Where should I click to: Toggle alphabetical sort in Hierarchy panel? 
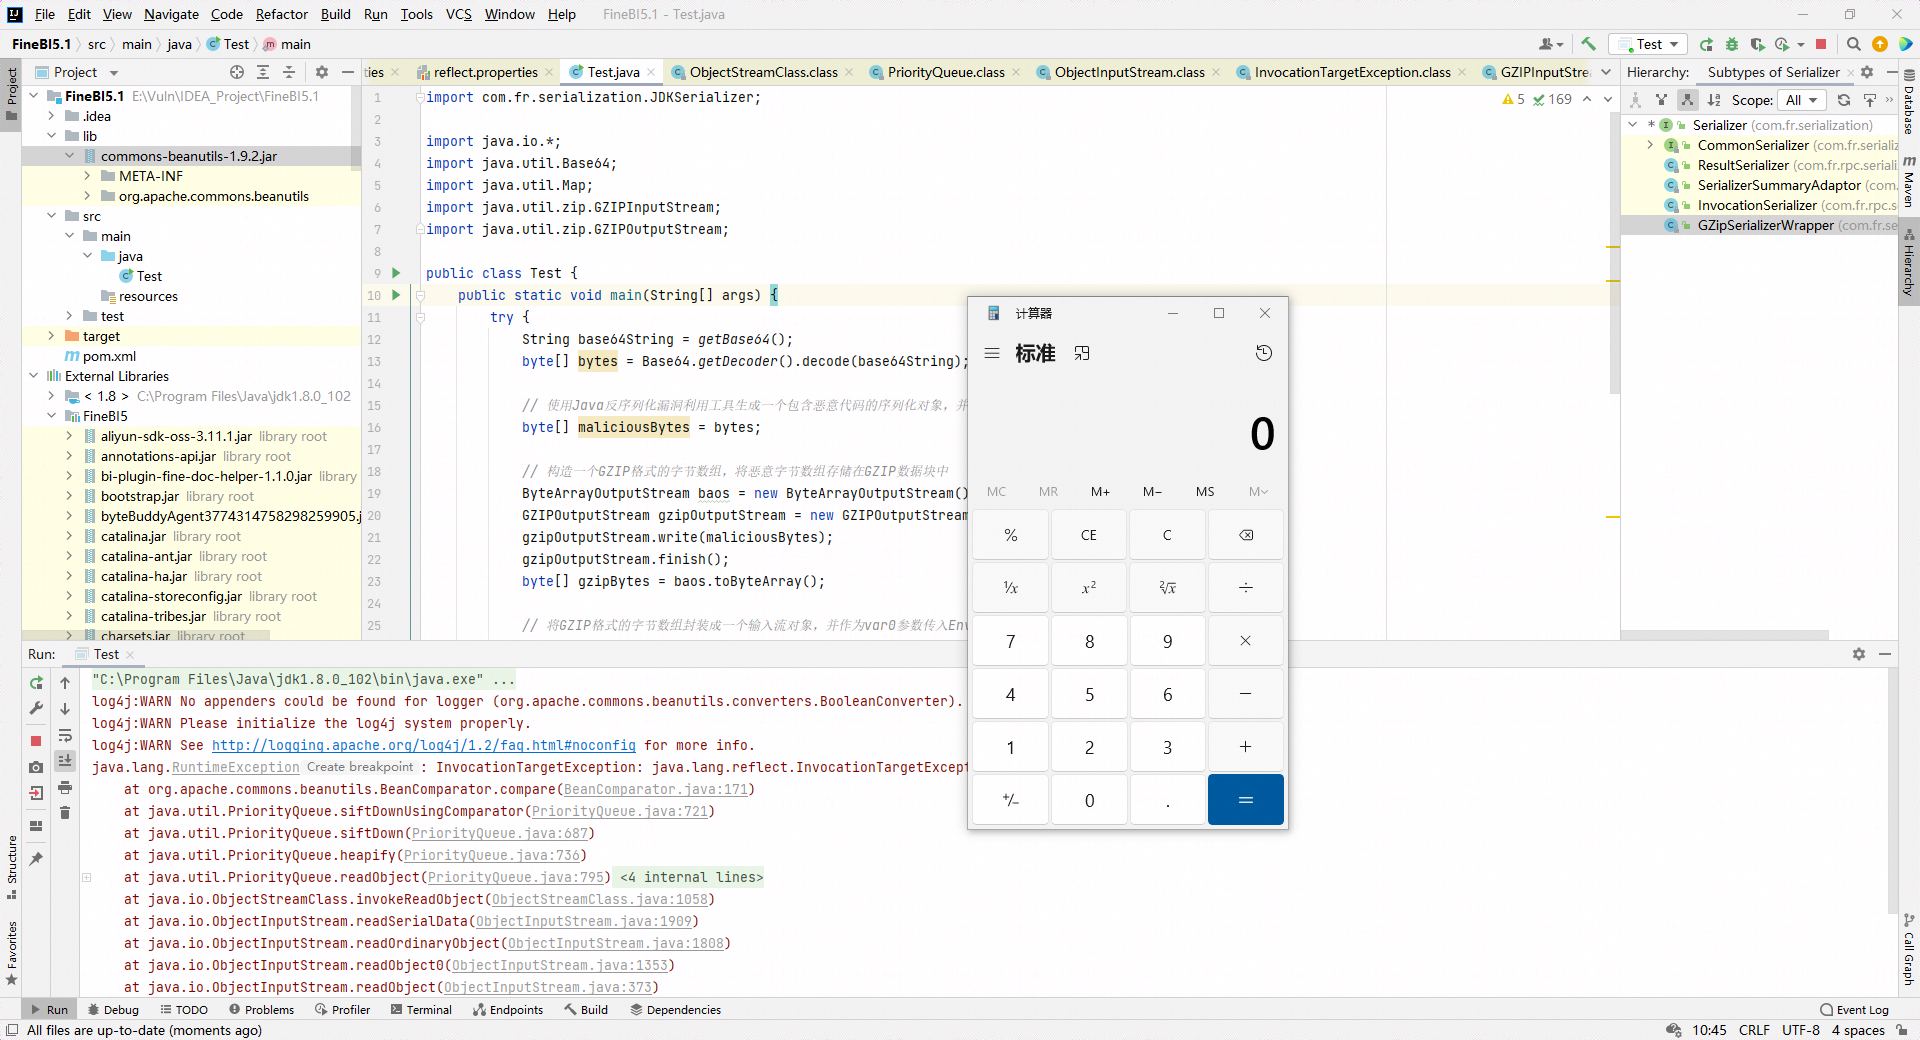point(1714,100)
